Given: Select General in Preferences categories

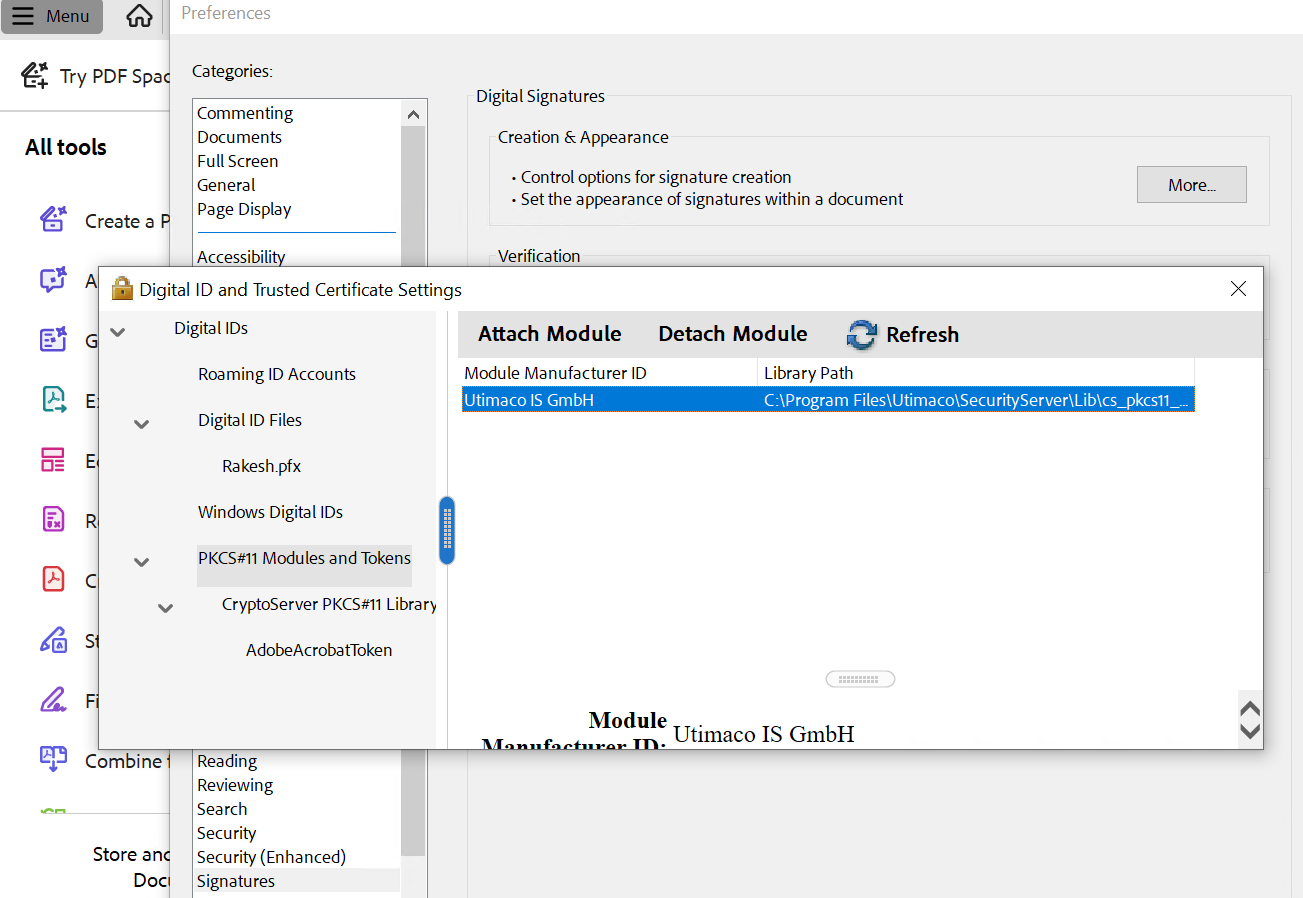Looking at the screenshot, I should pos(226,185).
